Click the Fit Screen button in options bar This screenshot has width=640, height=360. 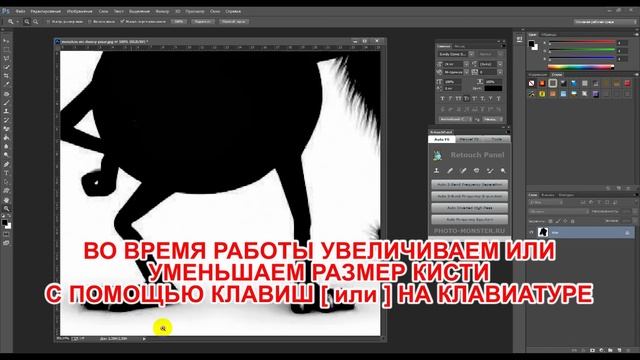click(203, 22)
